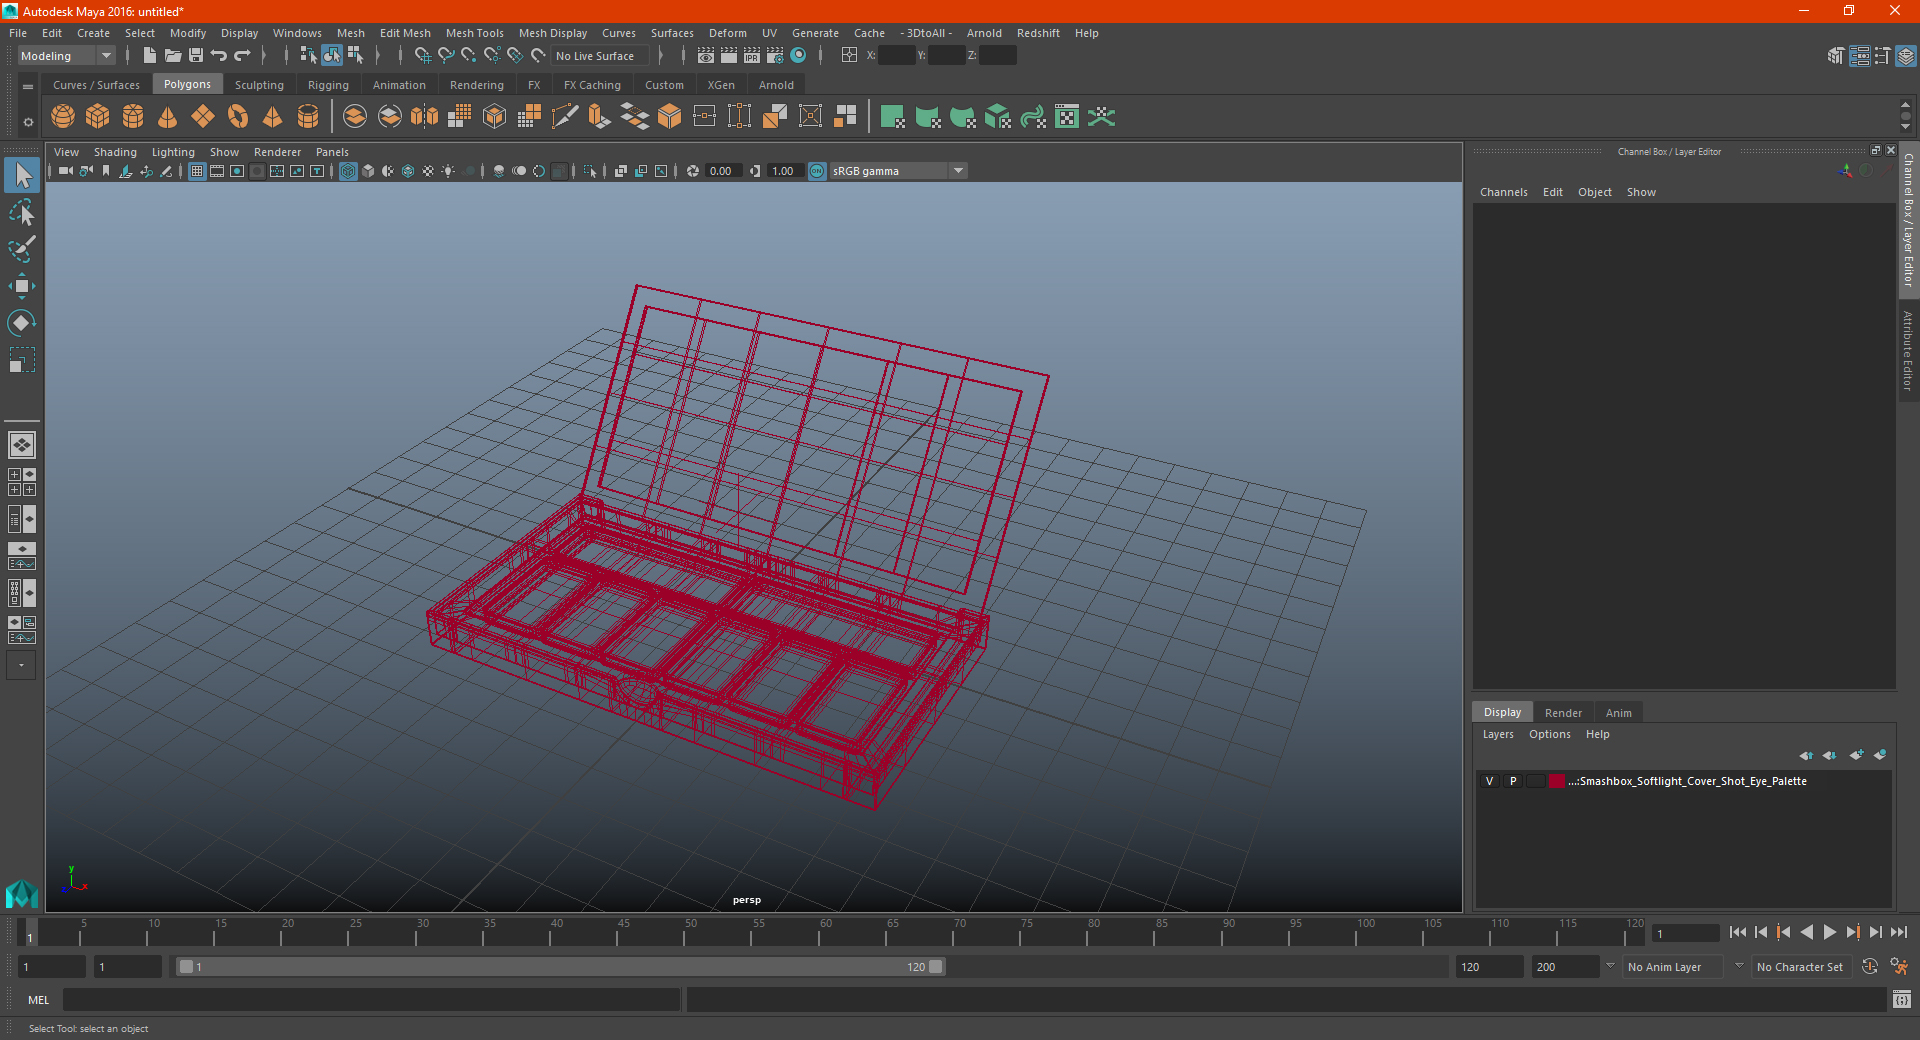Switch to the Sculpting shelf tab

pyautogui.click(x=259, y=85)
